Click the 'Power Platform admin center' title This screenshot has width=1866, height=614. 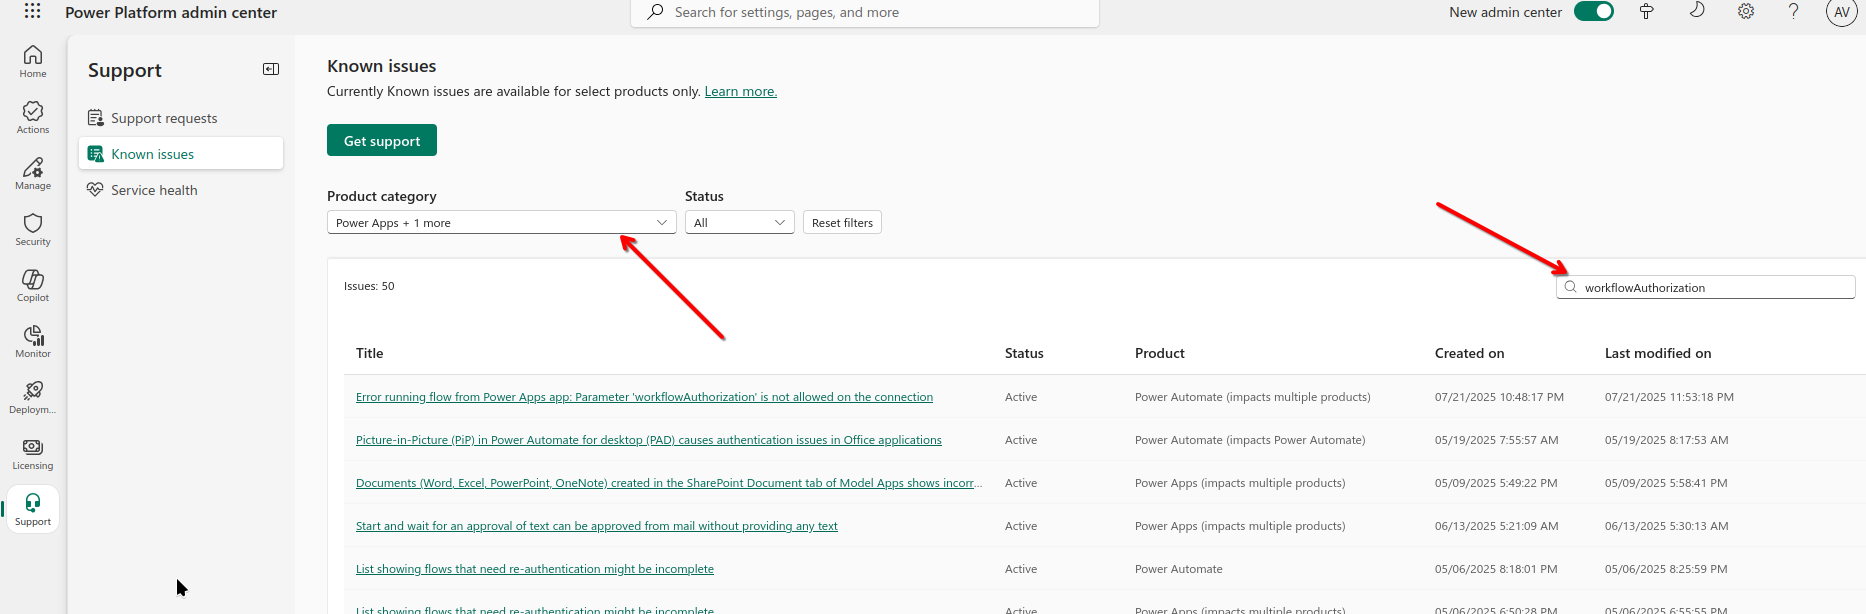(171, 12)
